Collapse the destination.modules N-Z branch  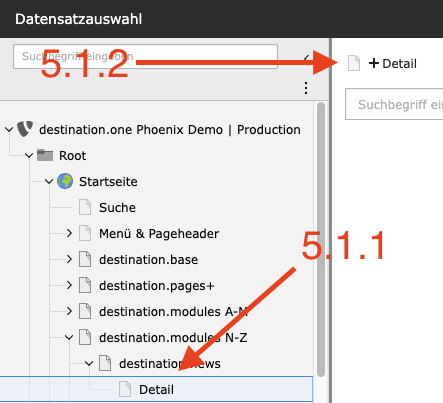[69, 337]
